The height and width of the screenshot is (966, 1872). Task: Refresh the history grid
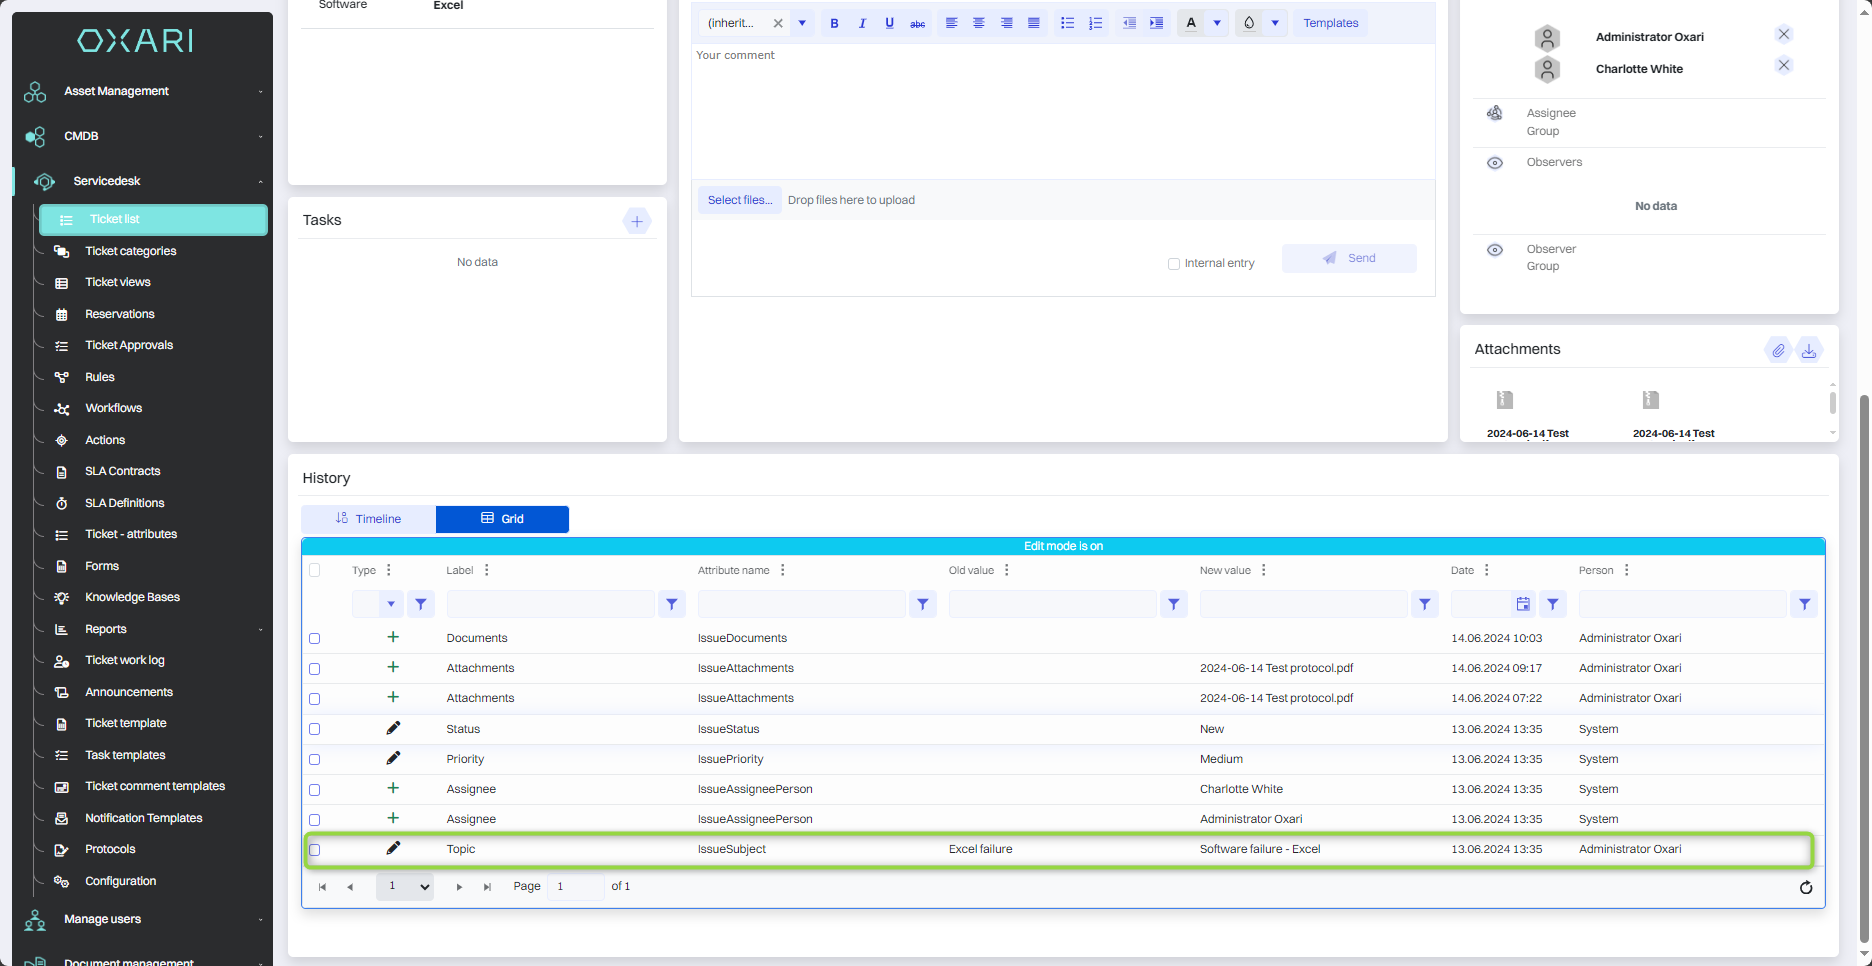coord(1806,887)
